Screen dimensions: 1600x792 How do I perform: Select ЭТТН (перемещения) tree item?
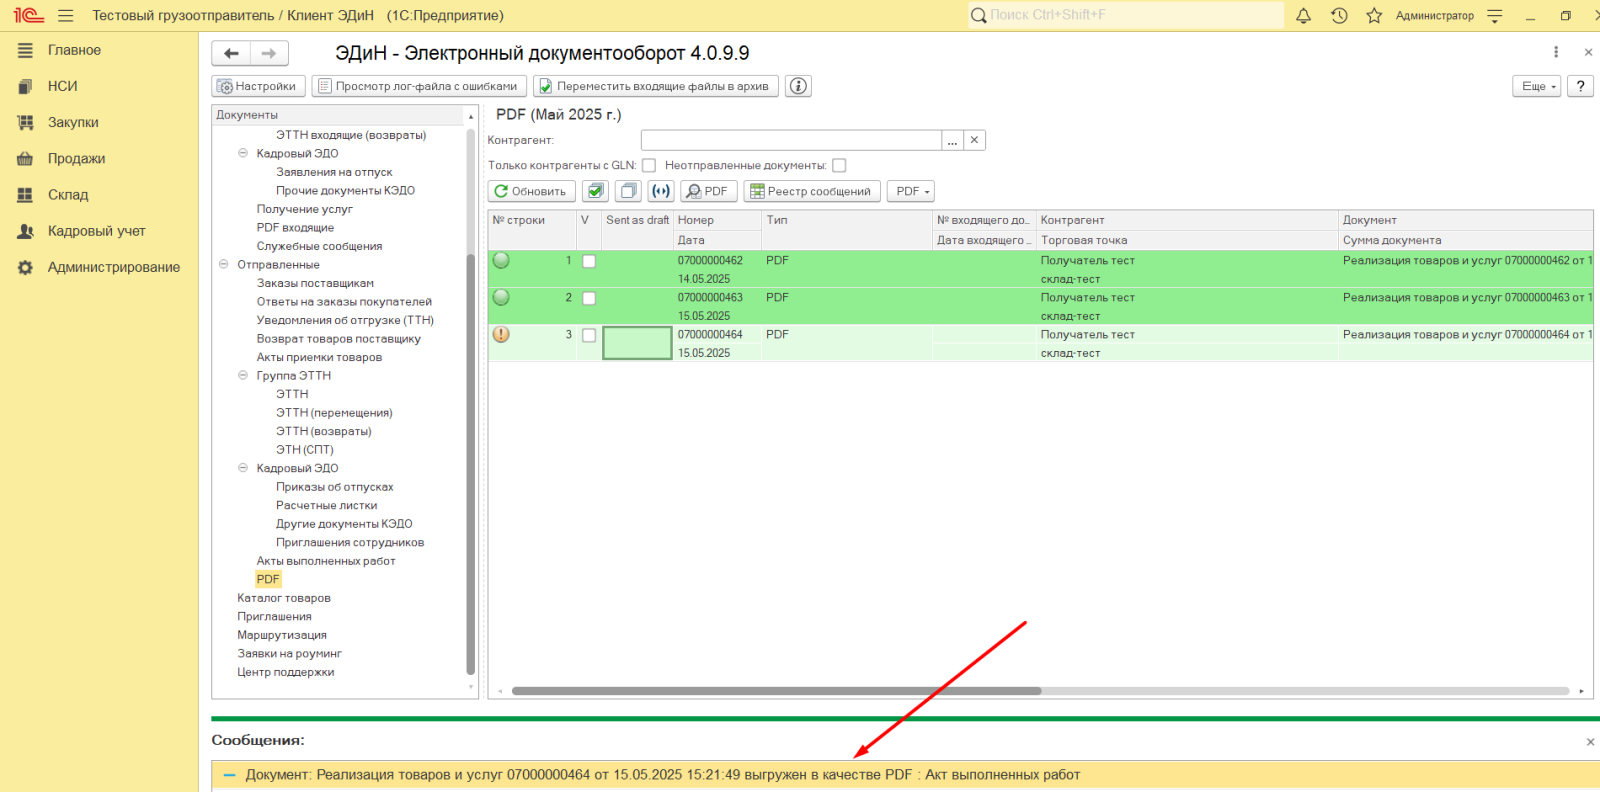click(334, 413)
